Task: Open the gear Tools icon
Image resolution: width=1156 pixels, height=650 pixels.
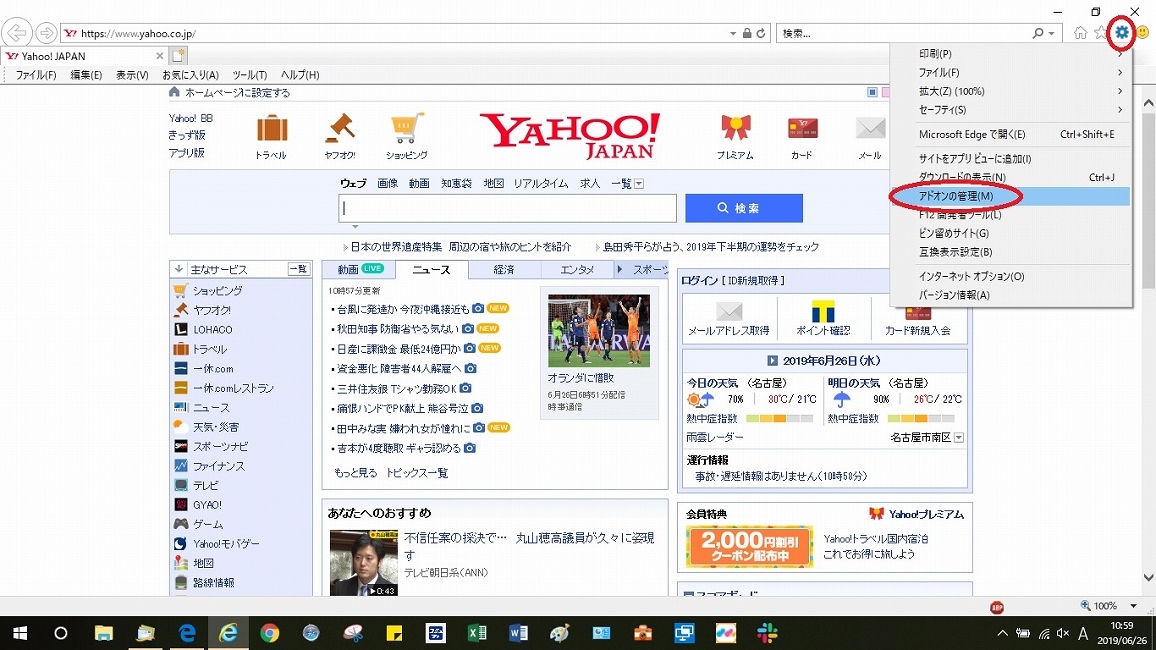Action: click(x=1121, y=32)
